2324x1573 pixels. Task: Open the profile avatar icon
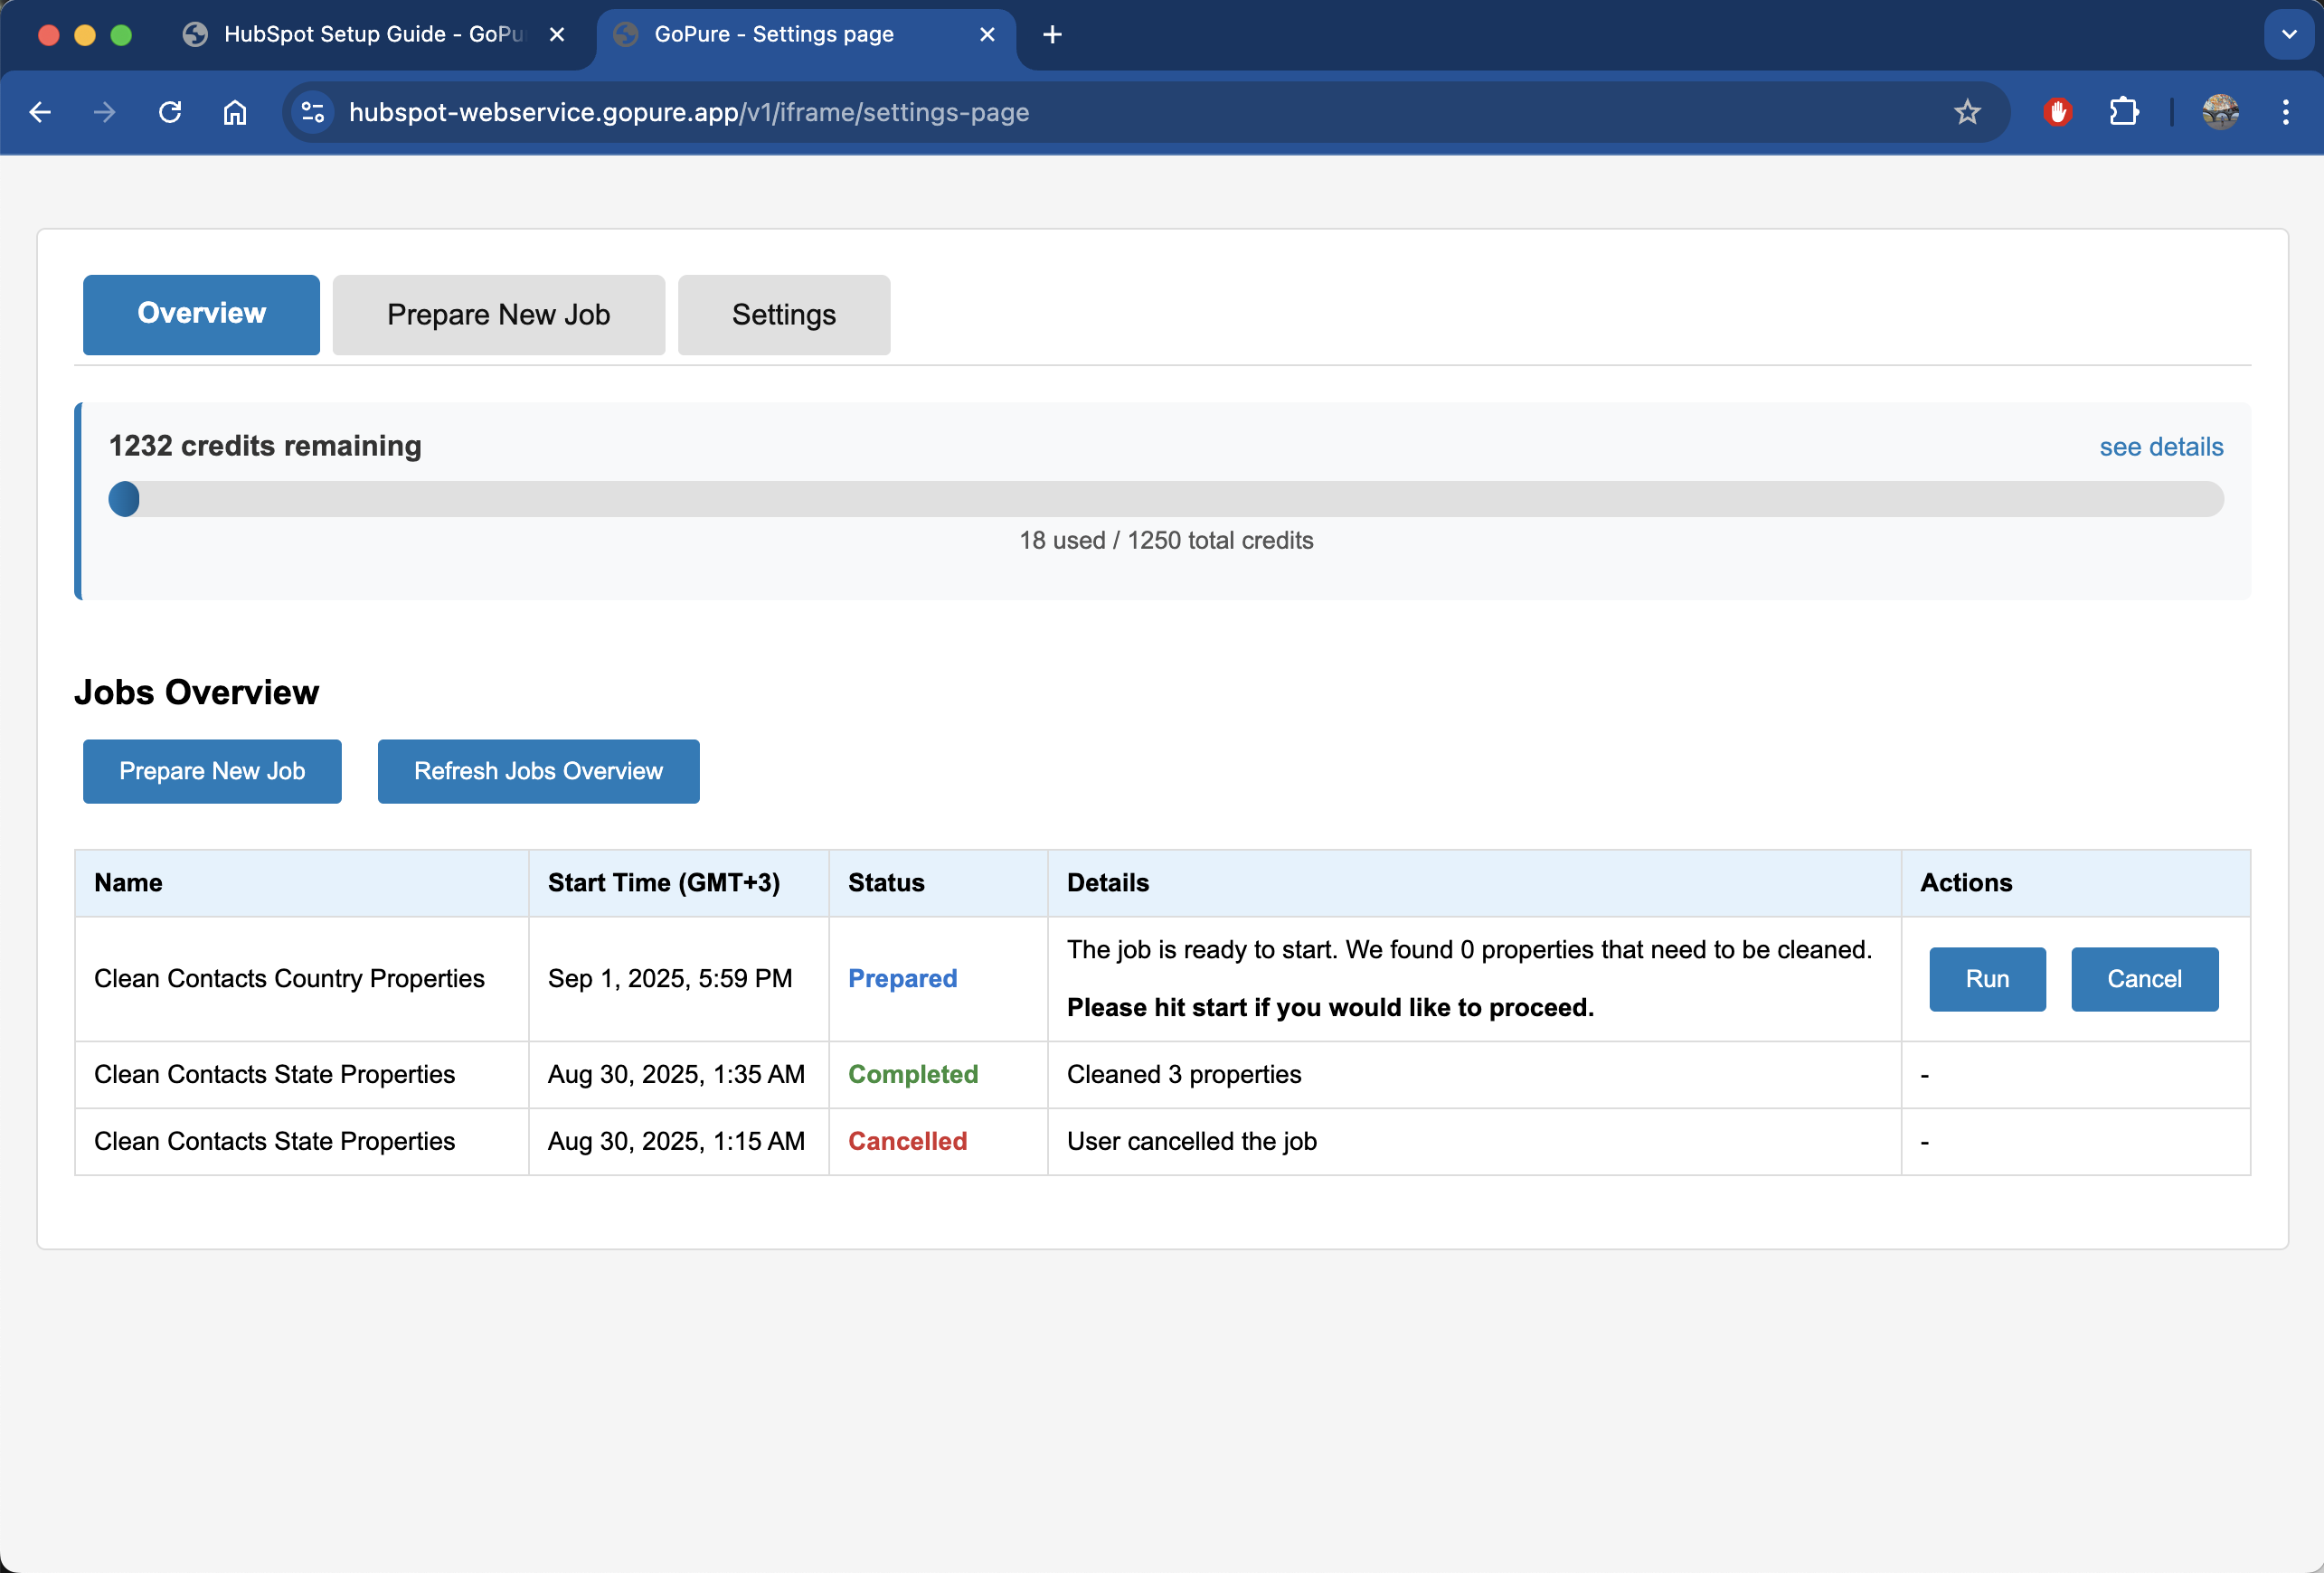[2219, 112]
